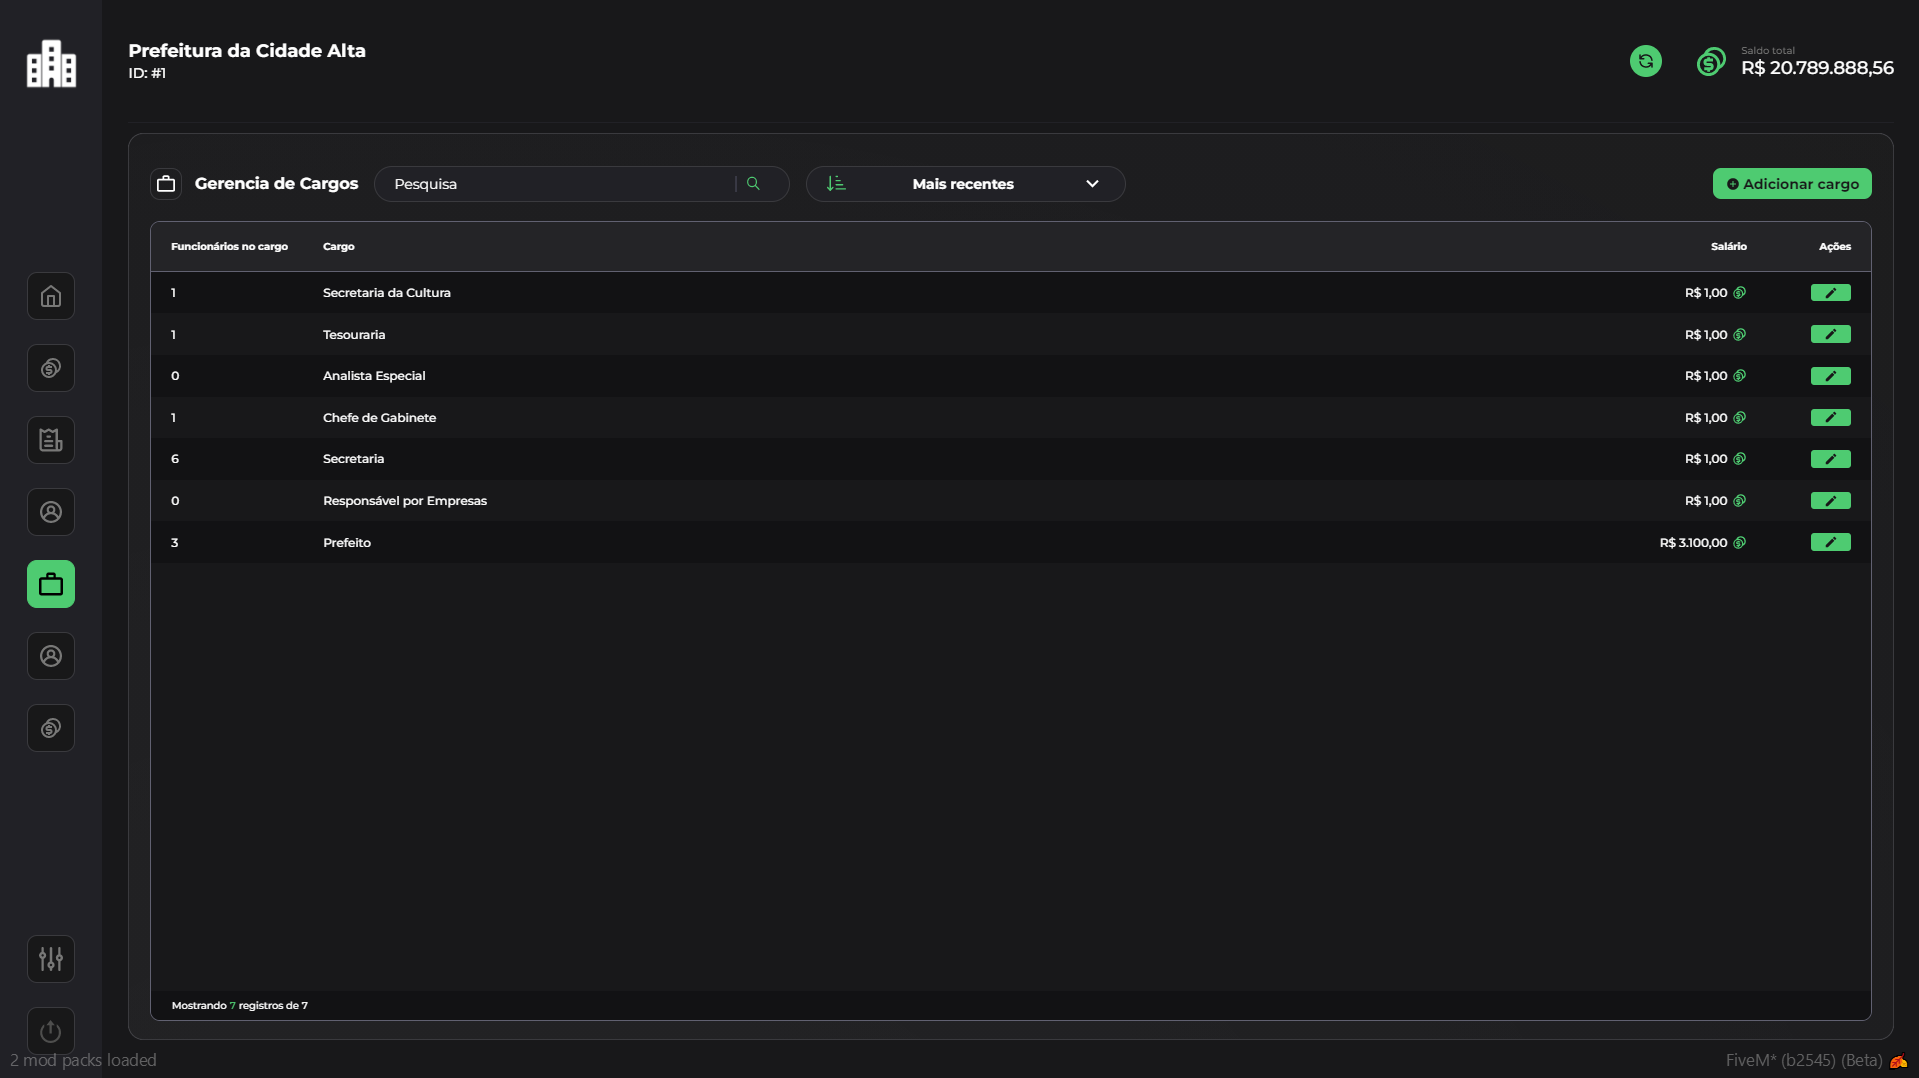Open the home page from the sidebar

(x=51, y=297)
